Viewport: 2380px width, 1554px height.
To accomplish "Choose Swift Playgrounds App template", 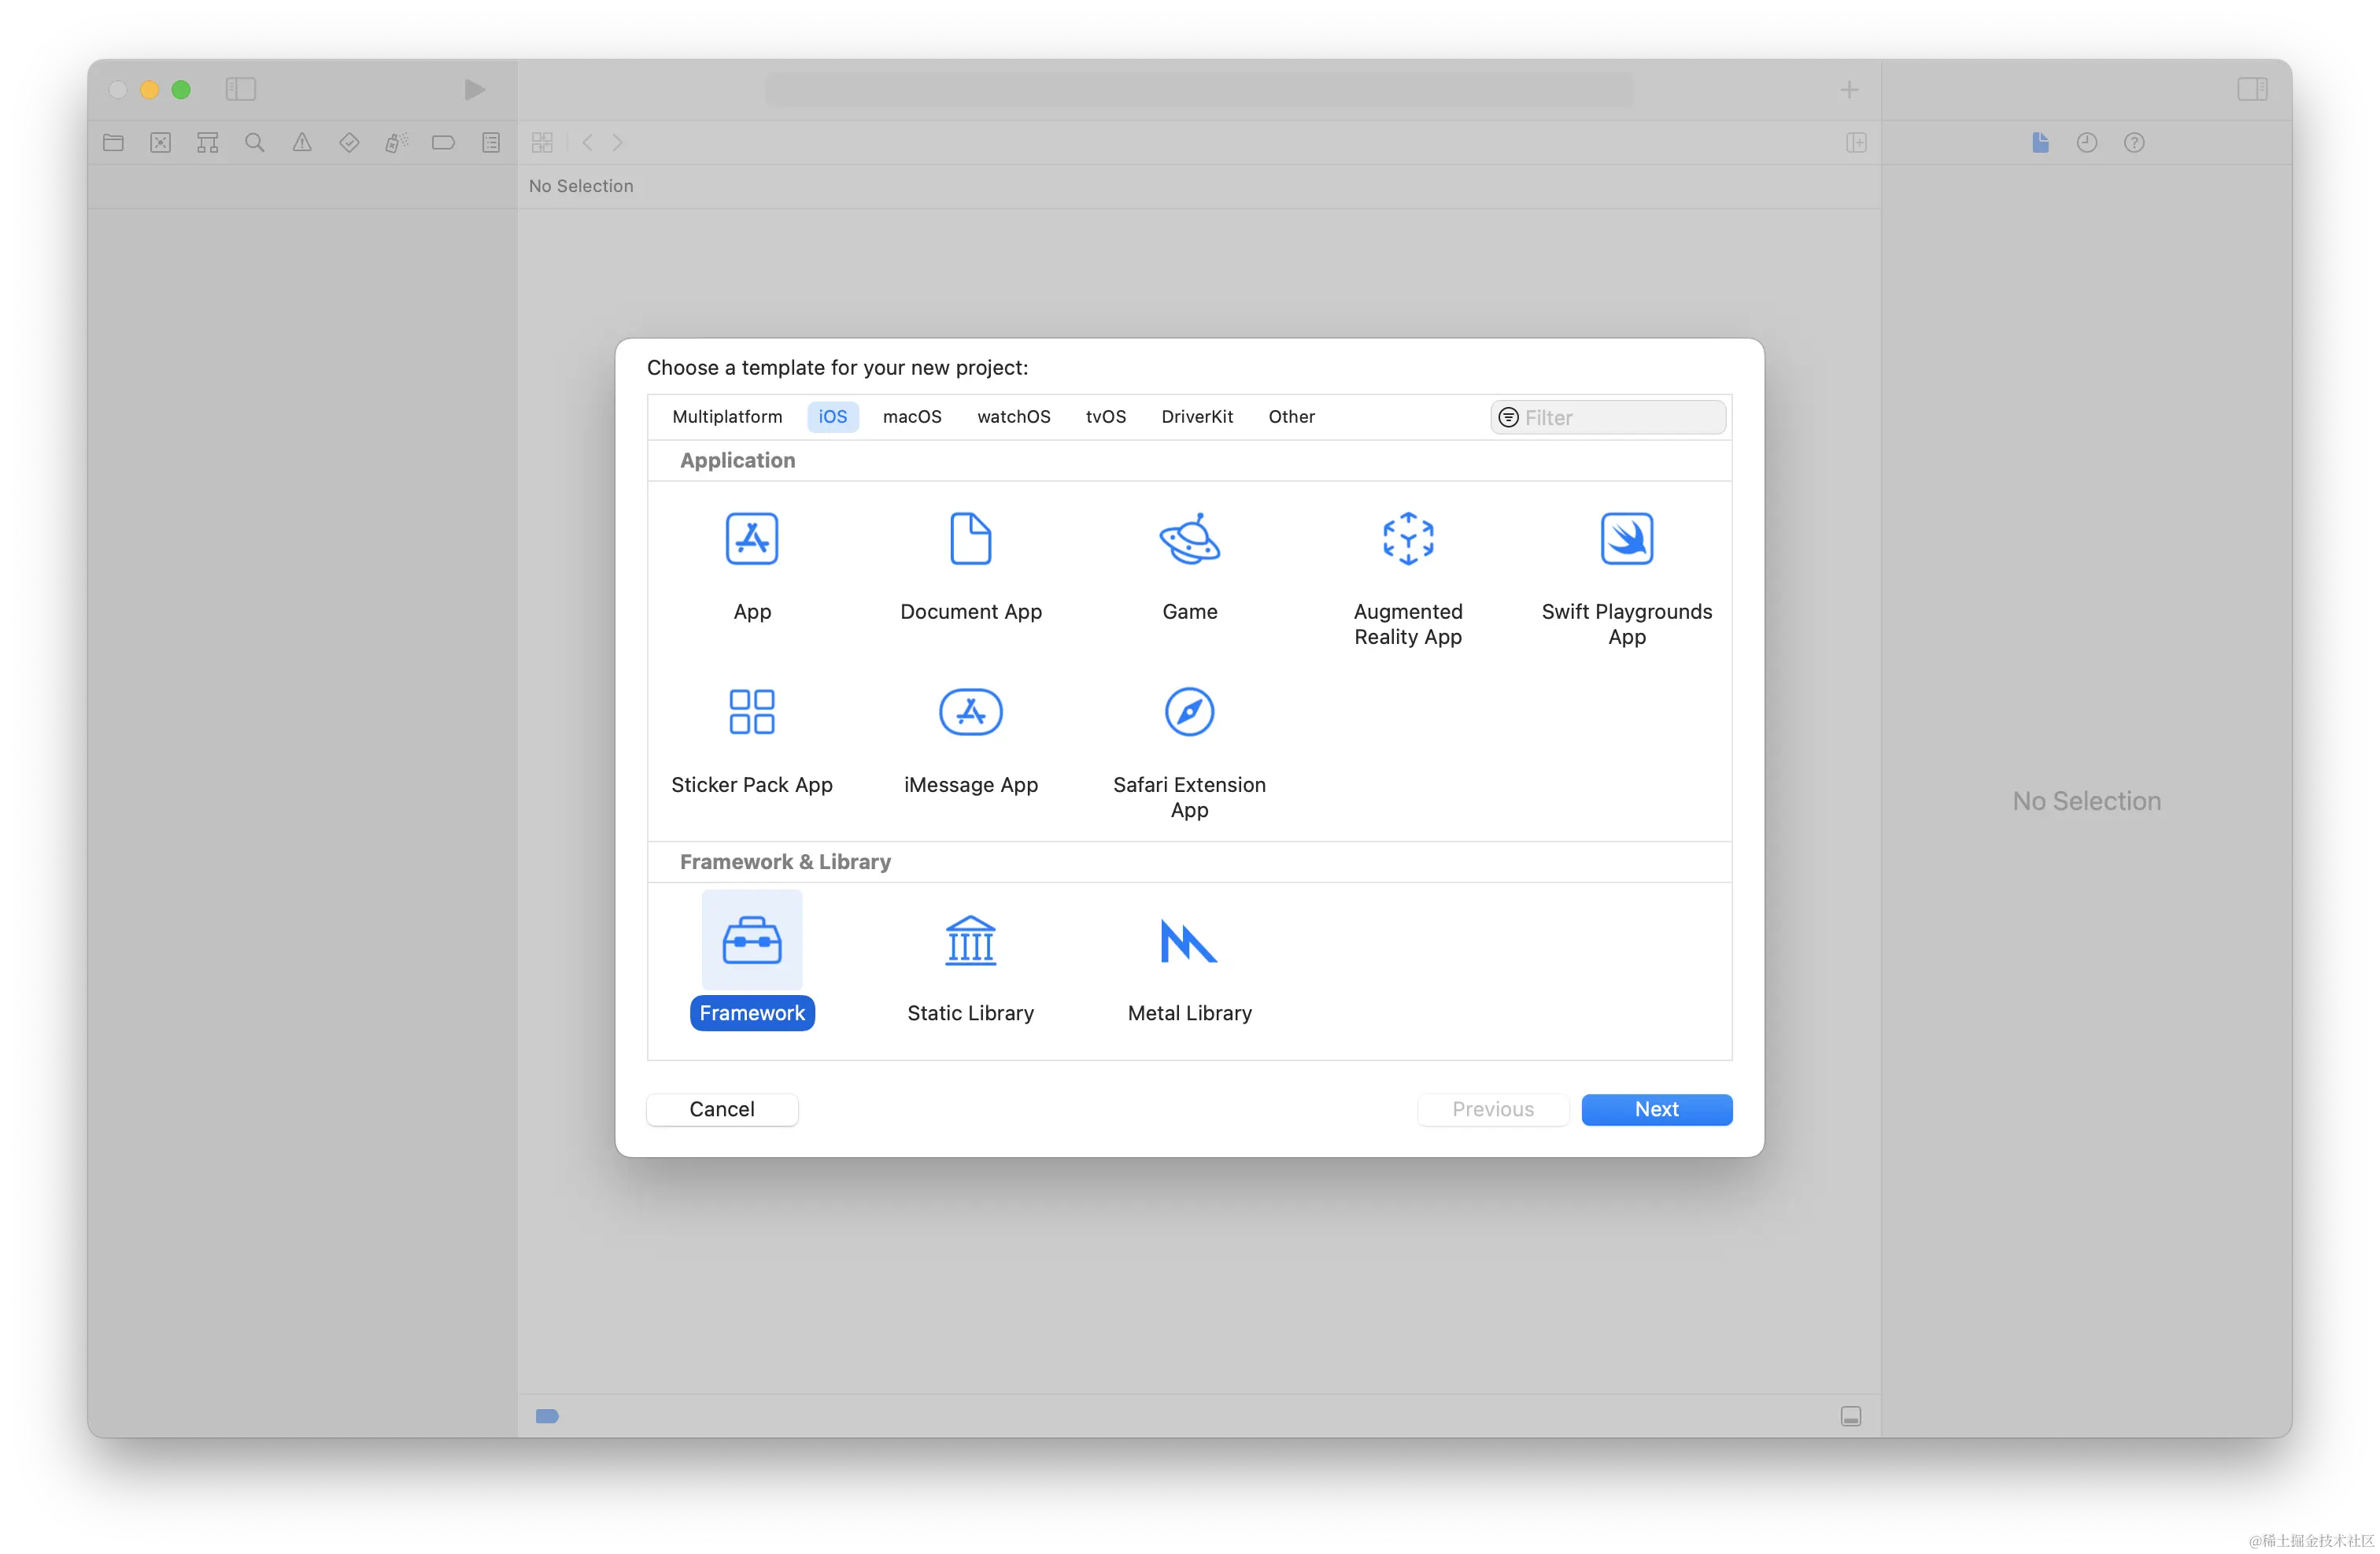I will coord(1626,540).
